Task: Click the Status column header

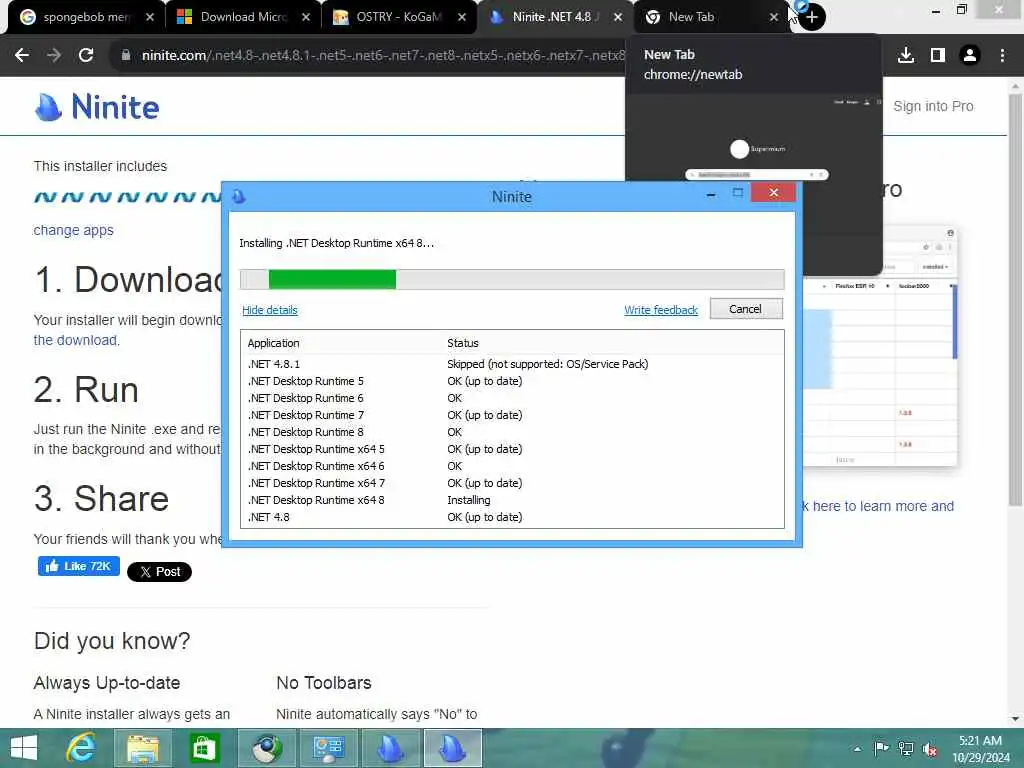Action: pos(462,343)
